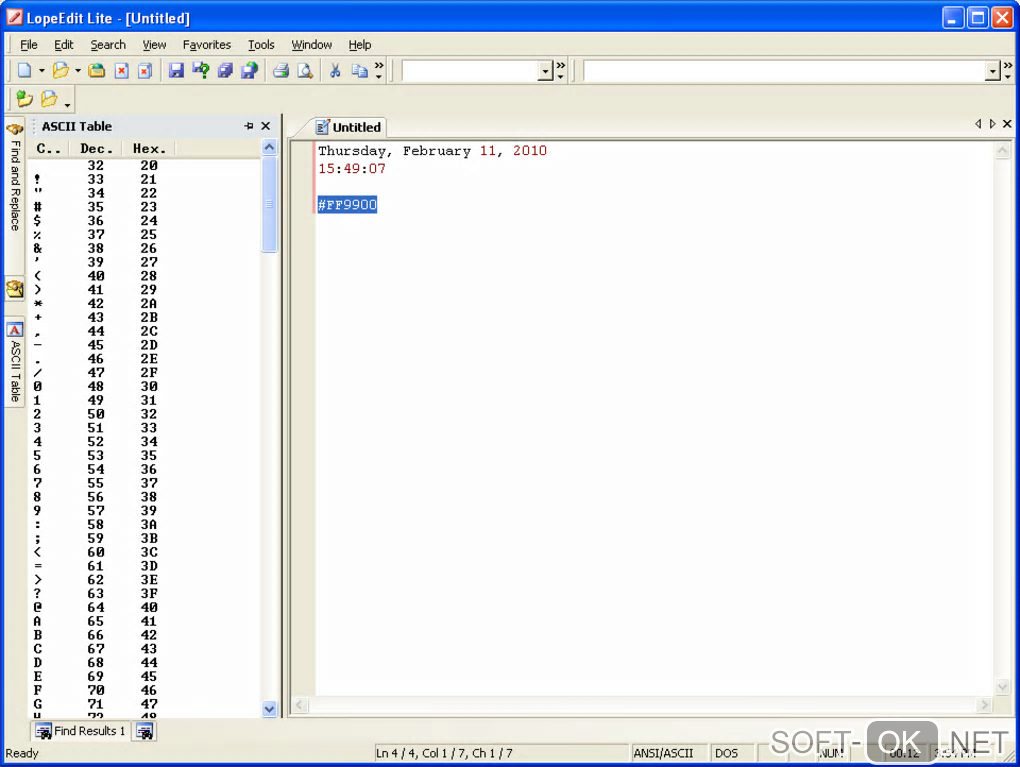Click ANSI/ASCII encoding in status bar

tap(664, 753)
